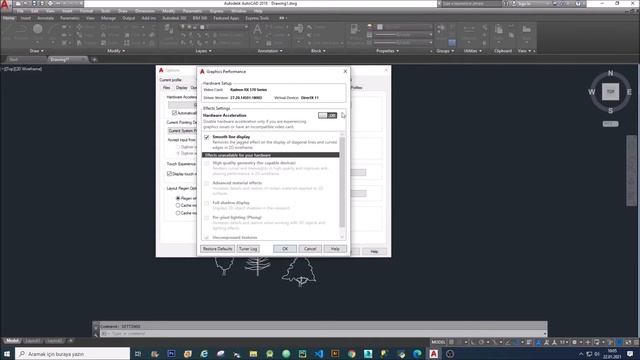Image resolution: width=640 pixels, height=360 pixels.
Task: Expand the Draw panel
Action: click(x=37, y=51)
